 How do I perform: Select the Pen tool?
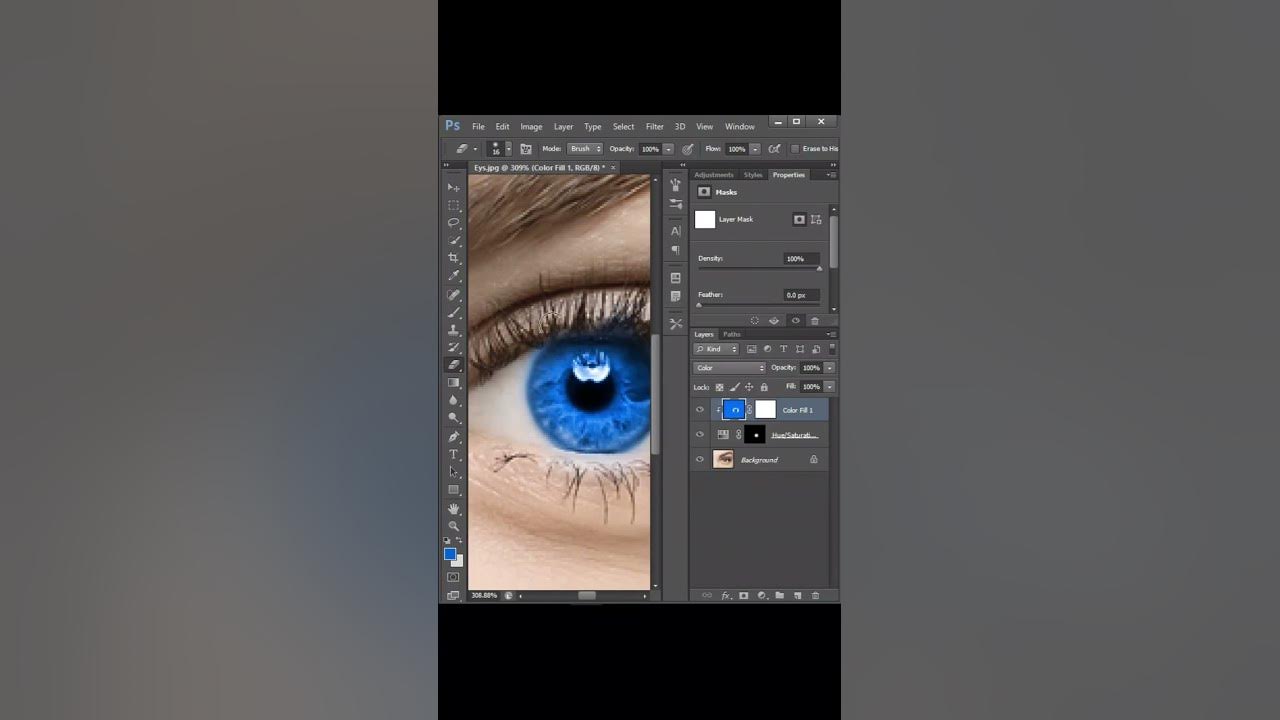pyautogui.click(x=453, y=437)
